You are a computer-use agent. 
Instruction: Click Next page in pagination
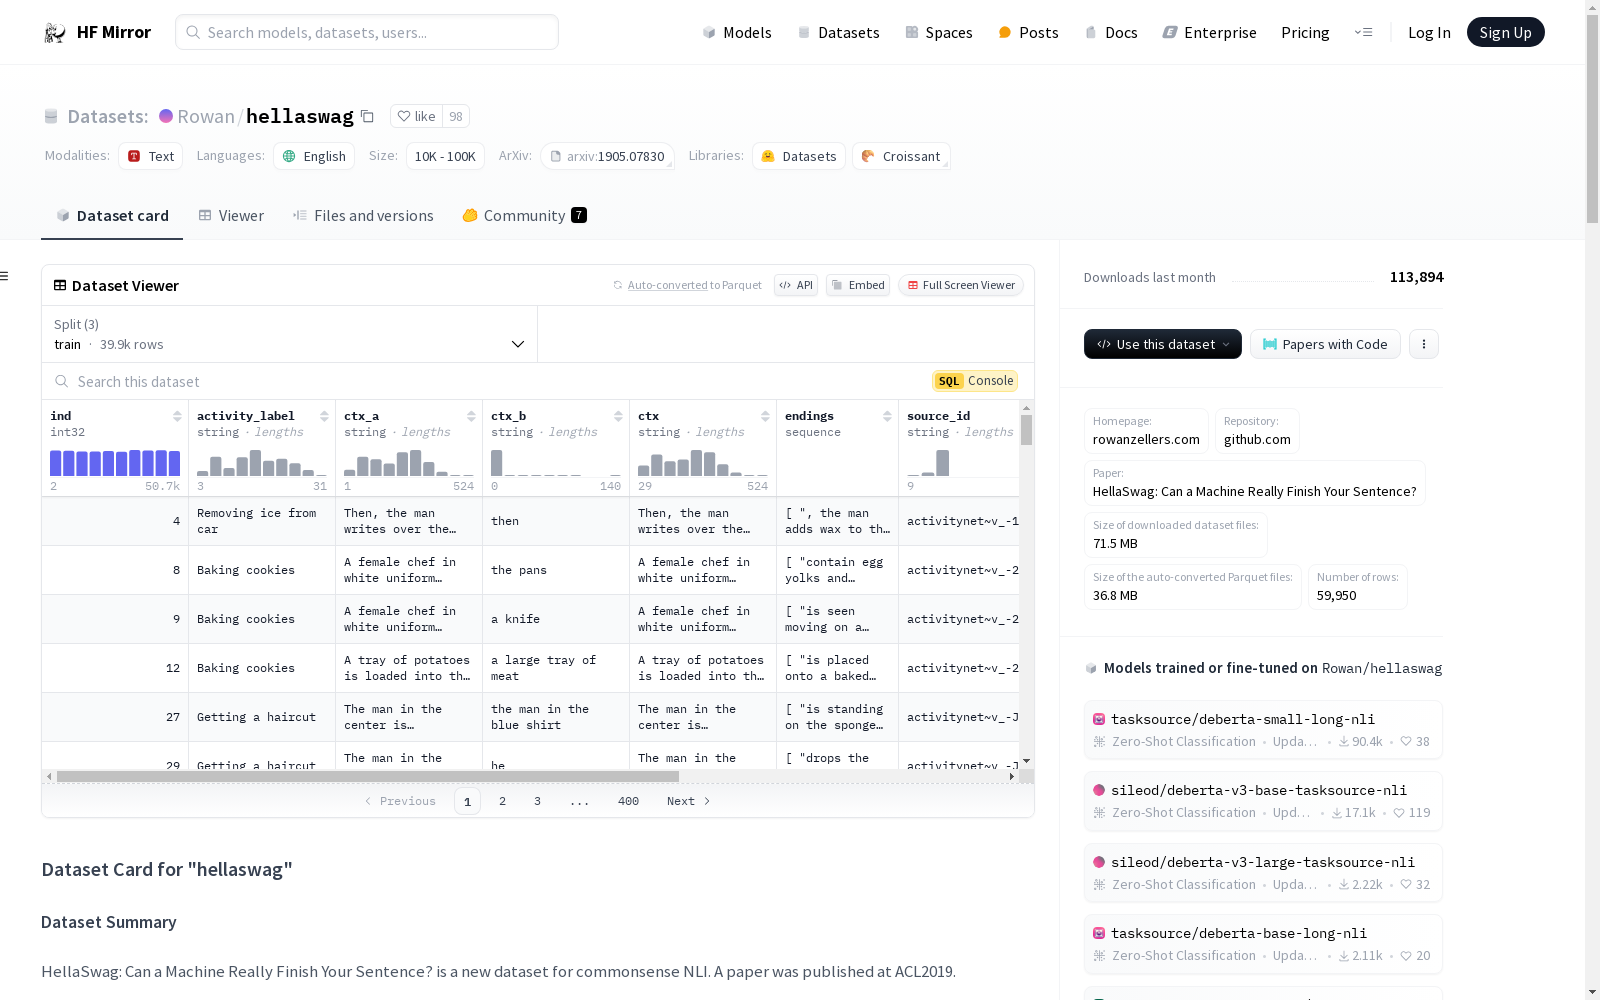tap(688, 801)
